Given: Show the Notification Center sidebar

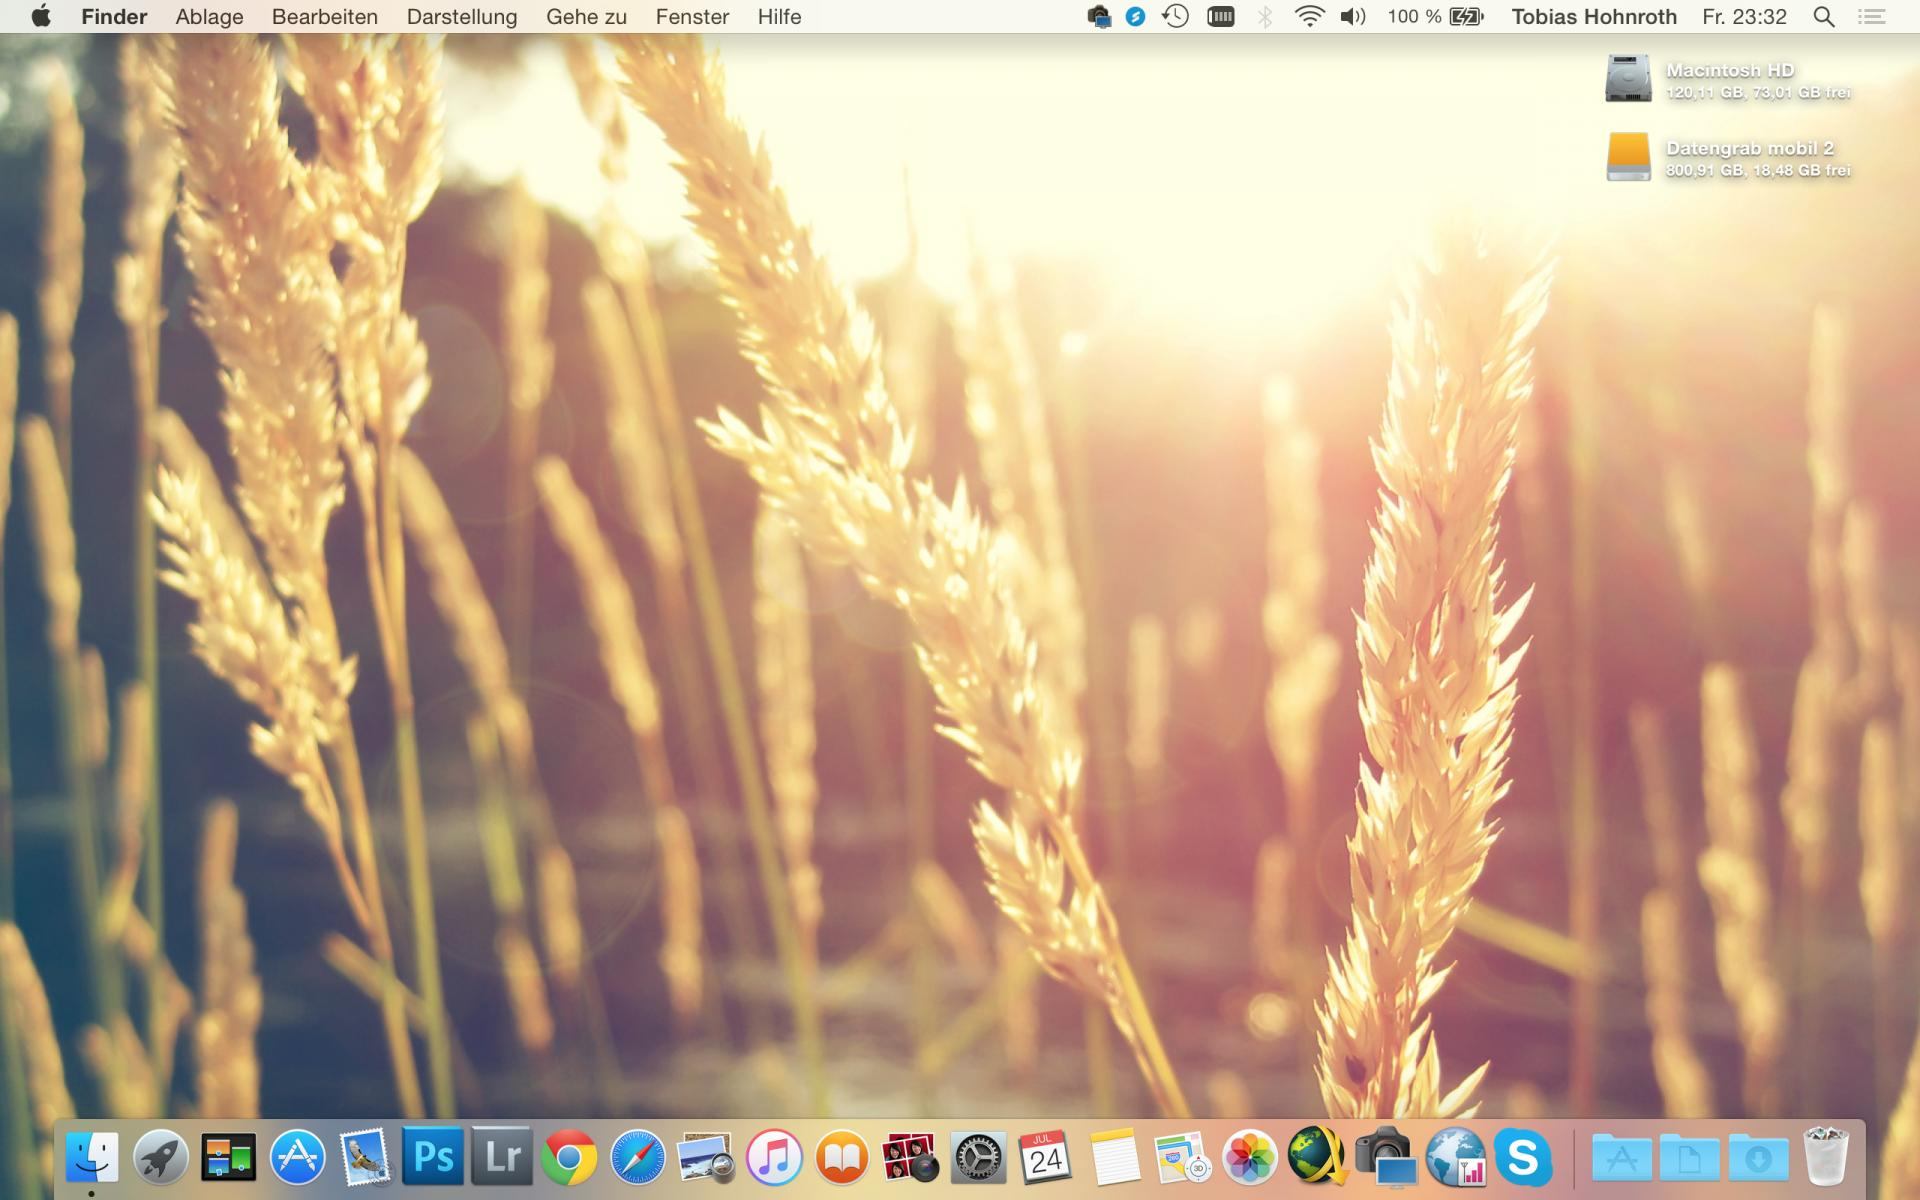Looking at the screenshot, I should [x=1872, y=17].
